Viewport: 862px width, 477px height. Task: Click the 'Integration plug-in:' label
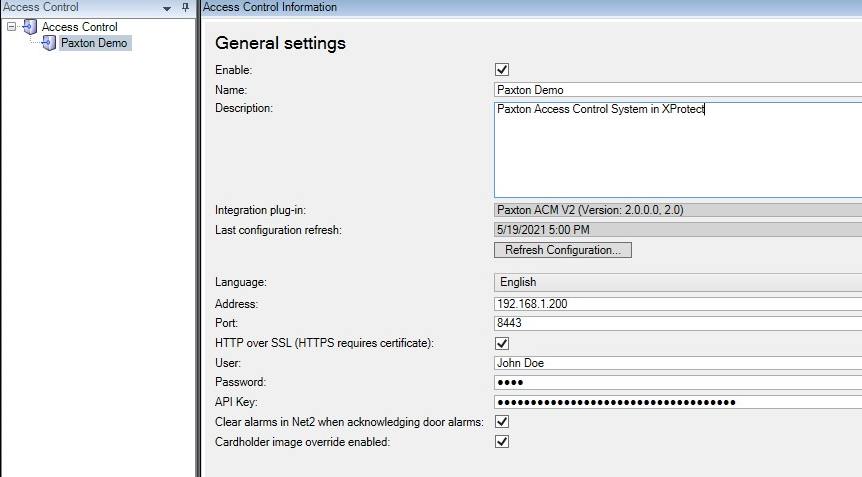tap(260, 210)
